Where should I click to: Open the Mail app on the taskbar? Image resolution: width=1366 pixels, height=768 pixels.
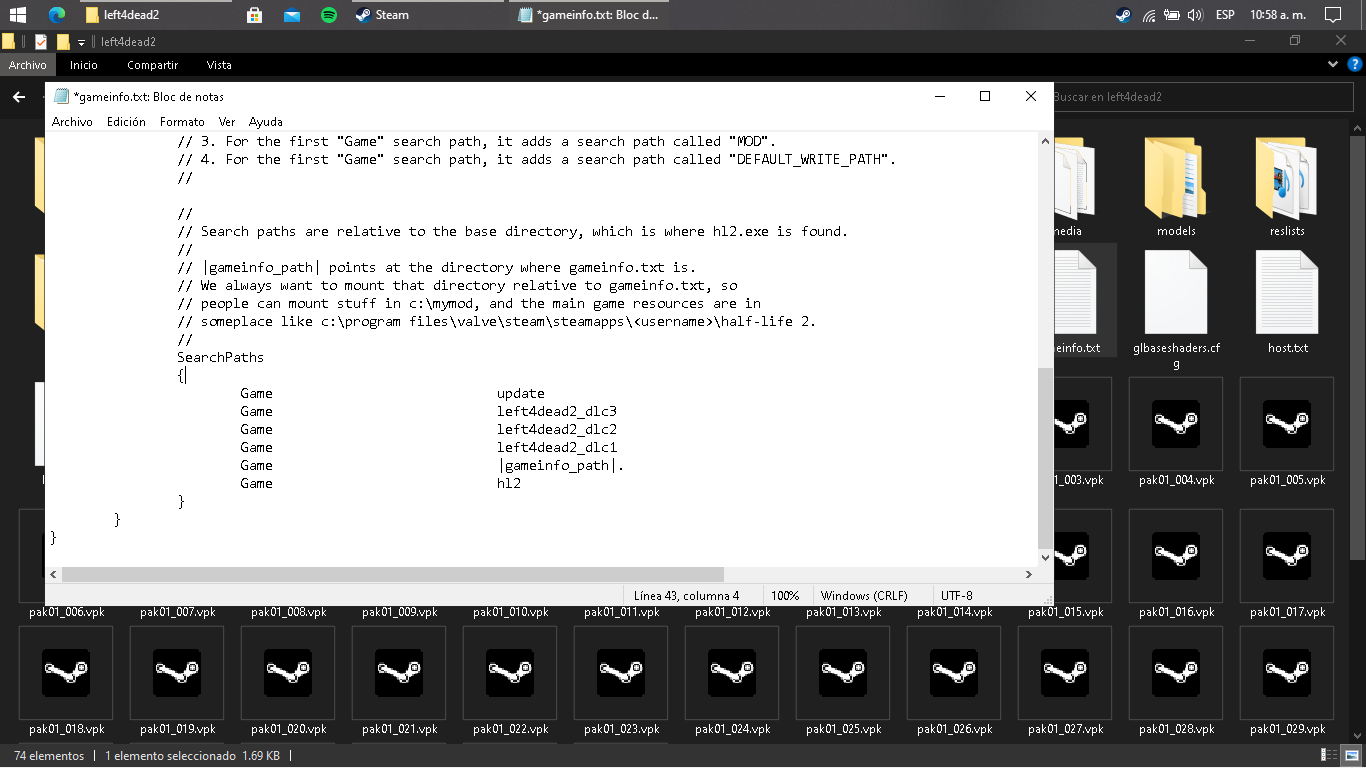[292, 15]
